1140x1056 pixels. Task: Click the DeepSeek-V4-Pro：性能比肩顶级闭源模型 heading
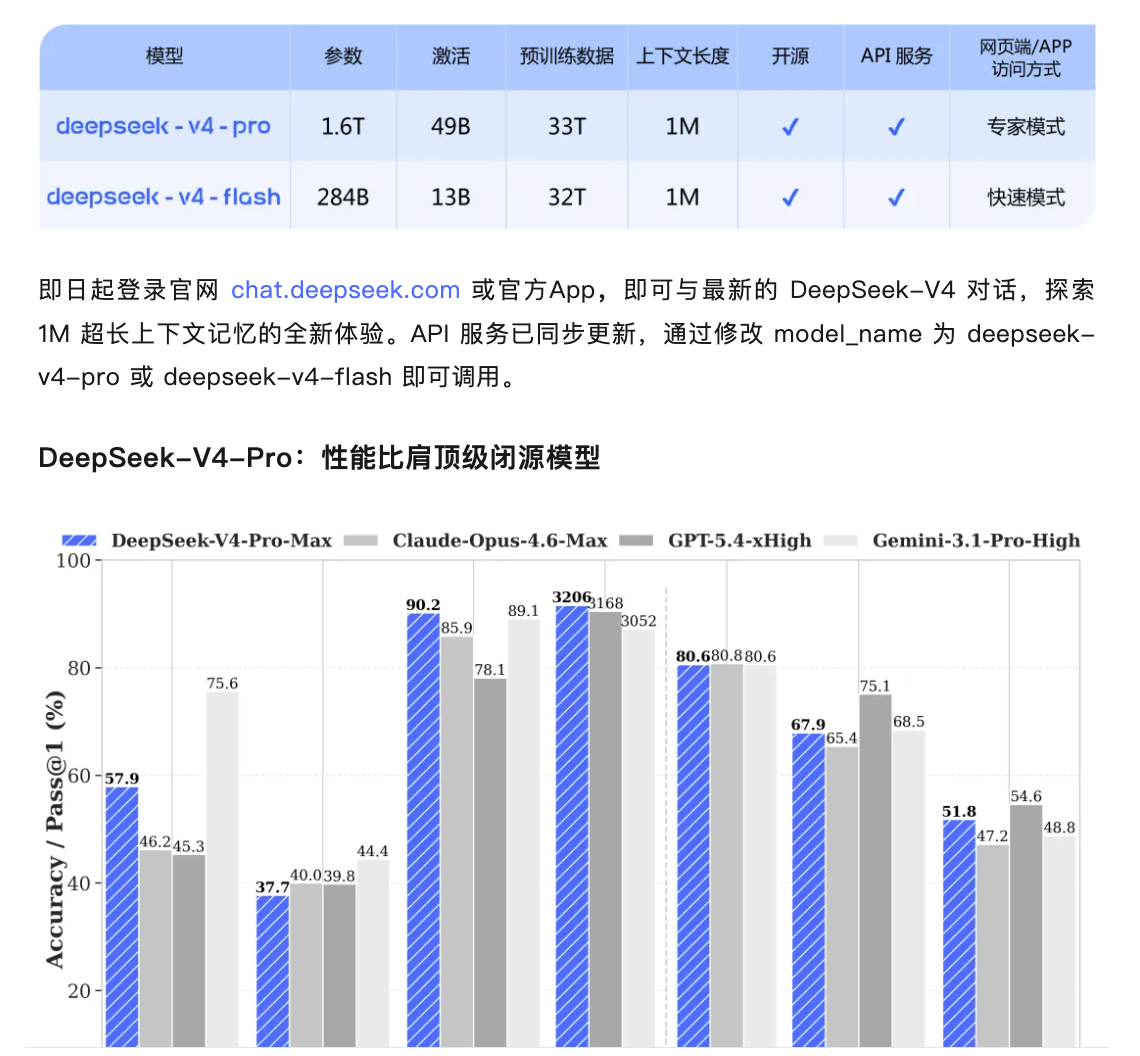319,457
